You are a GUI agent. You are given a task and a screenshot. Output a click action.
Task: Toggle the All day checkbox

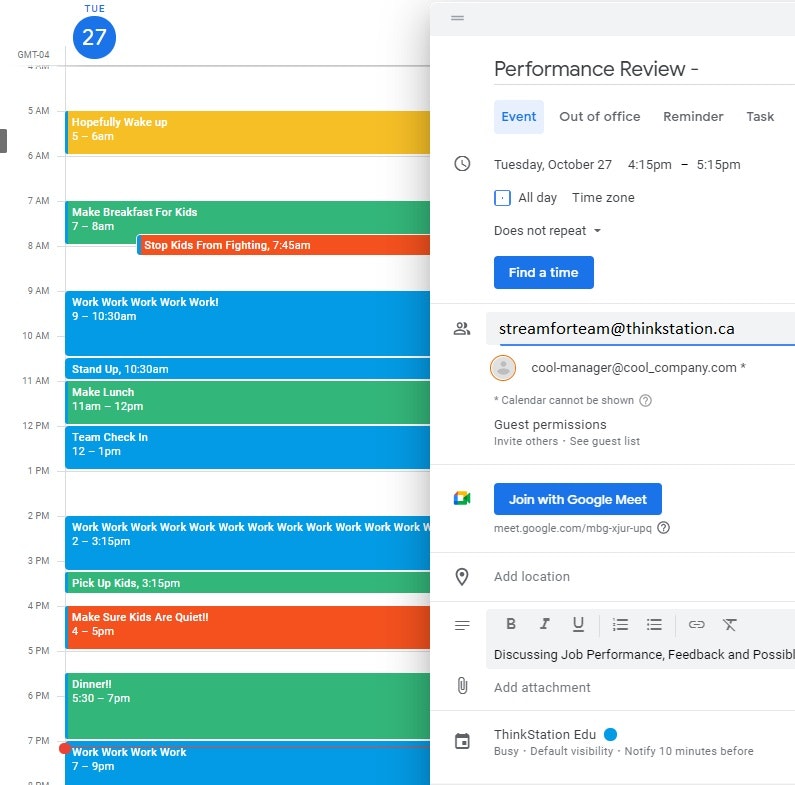point(502,197)
